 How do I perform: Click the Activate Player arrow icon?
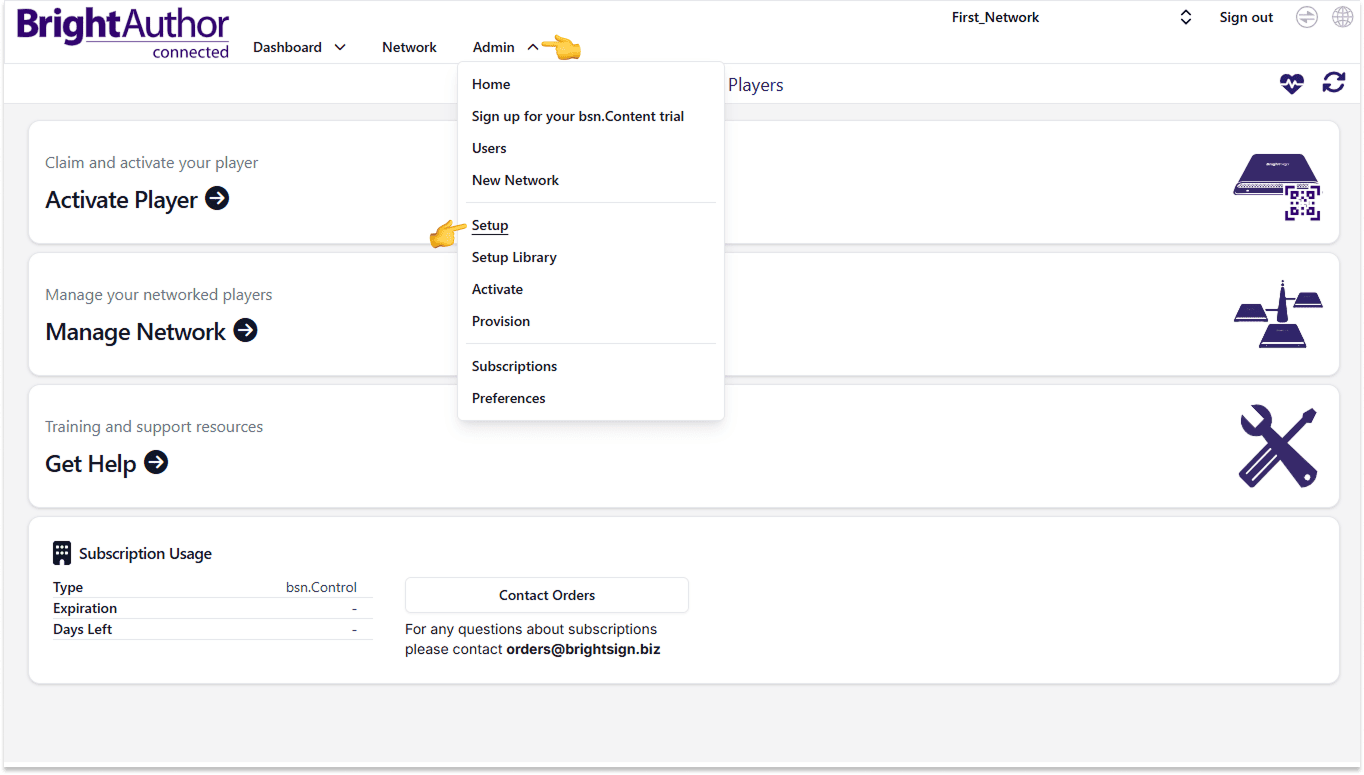pos(216,199)
